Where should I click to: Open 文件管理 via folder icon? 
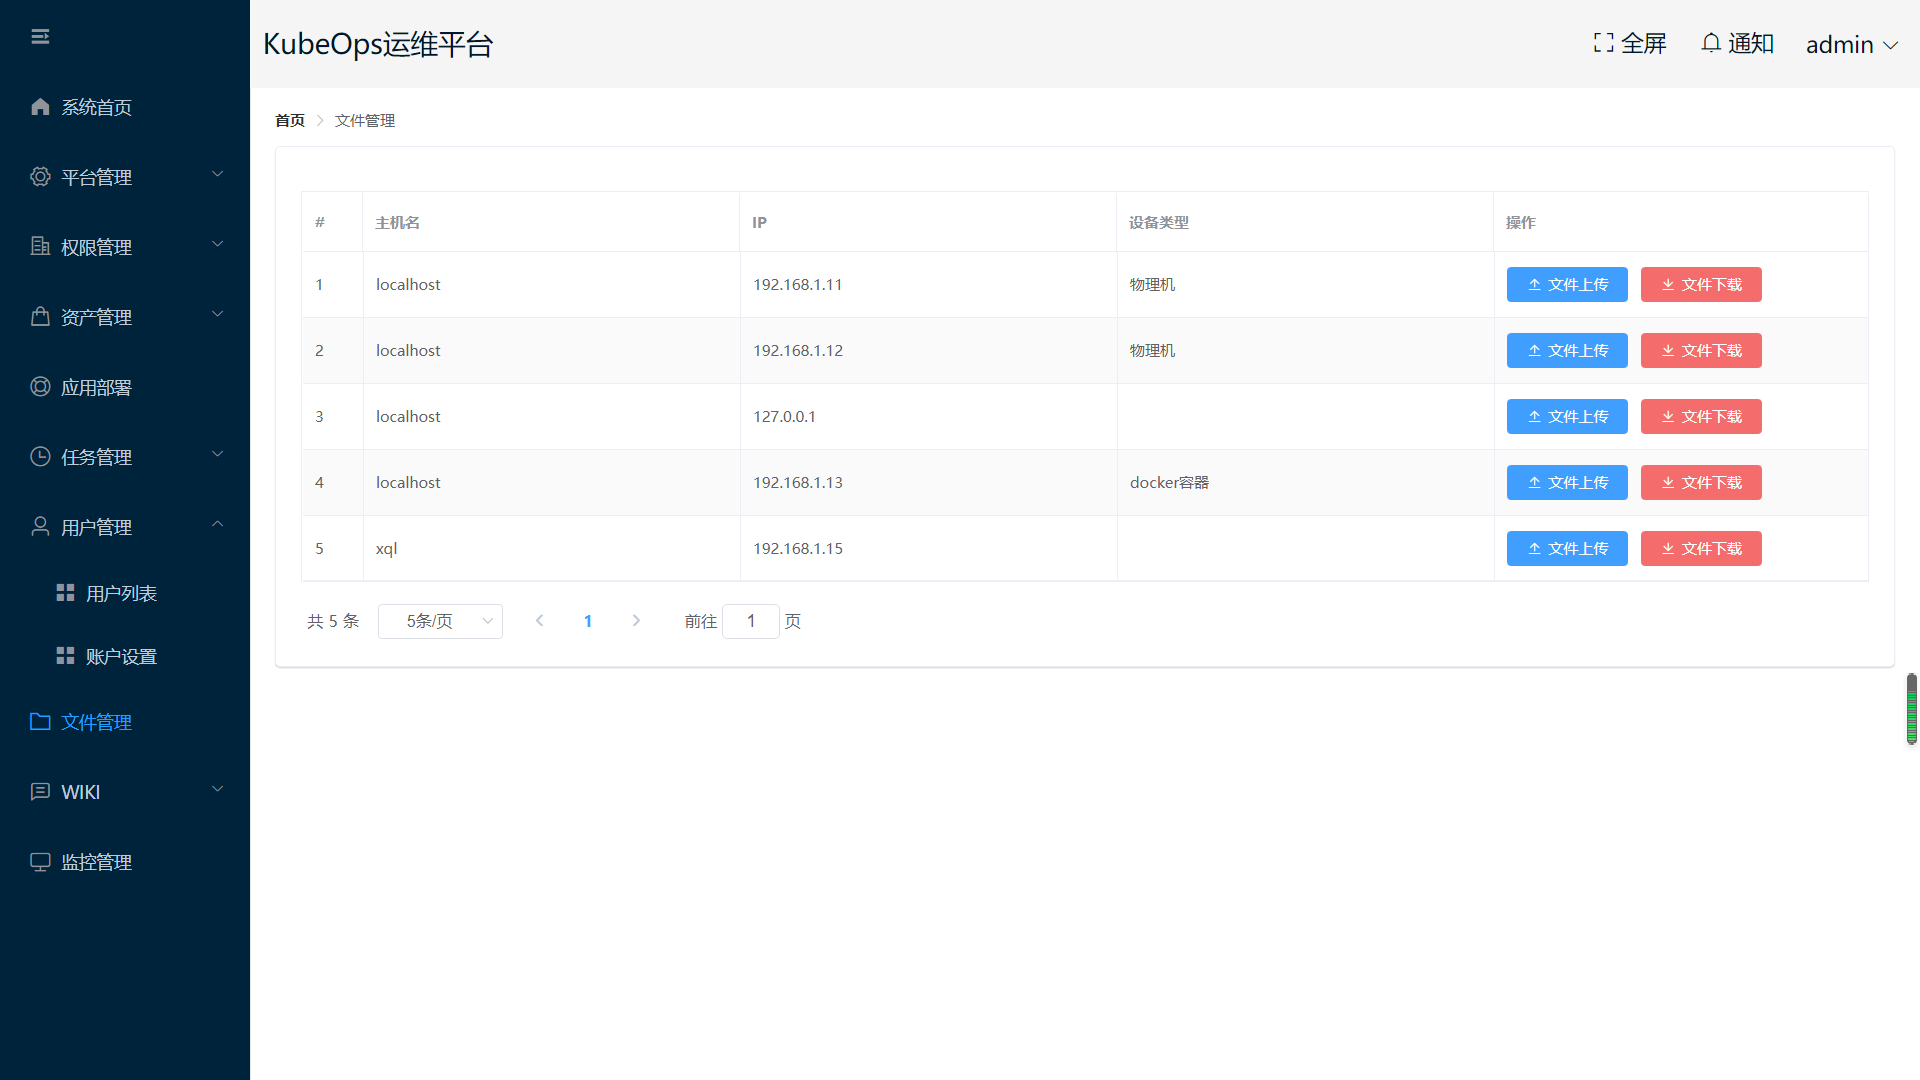click(40, 722)
